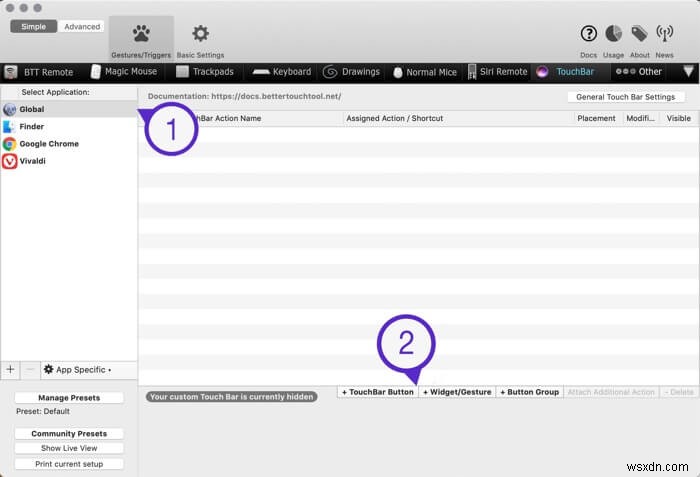Remove application with minus button

(30, 370)
